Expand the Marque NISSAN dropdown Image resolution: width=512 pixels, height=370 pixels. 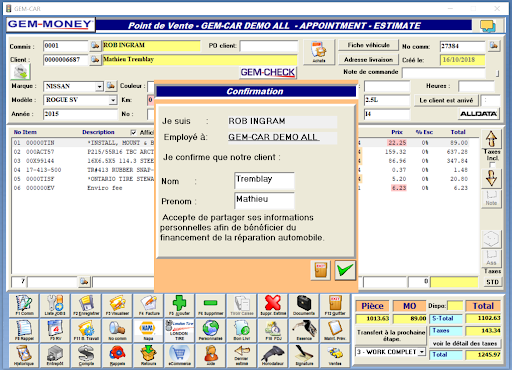99,87
